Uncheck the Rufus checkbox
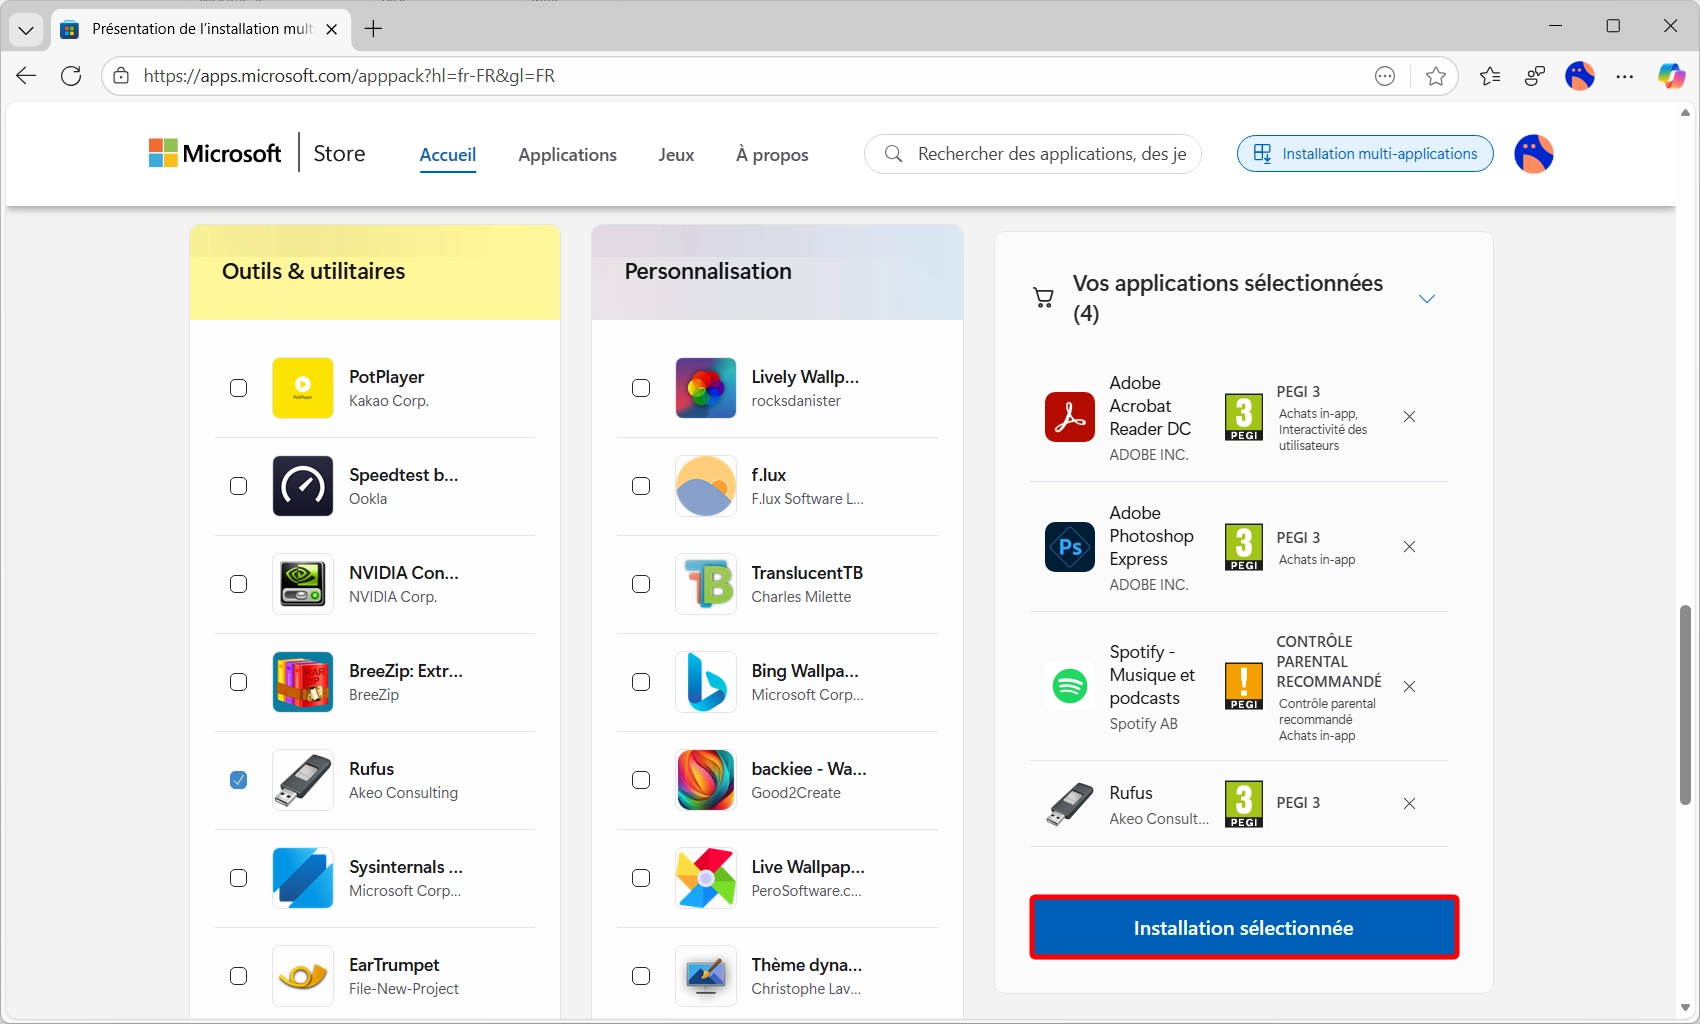 click(x=238, y=780)
